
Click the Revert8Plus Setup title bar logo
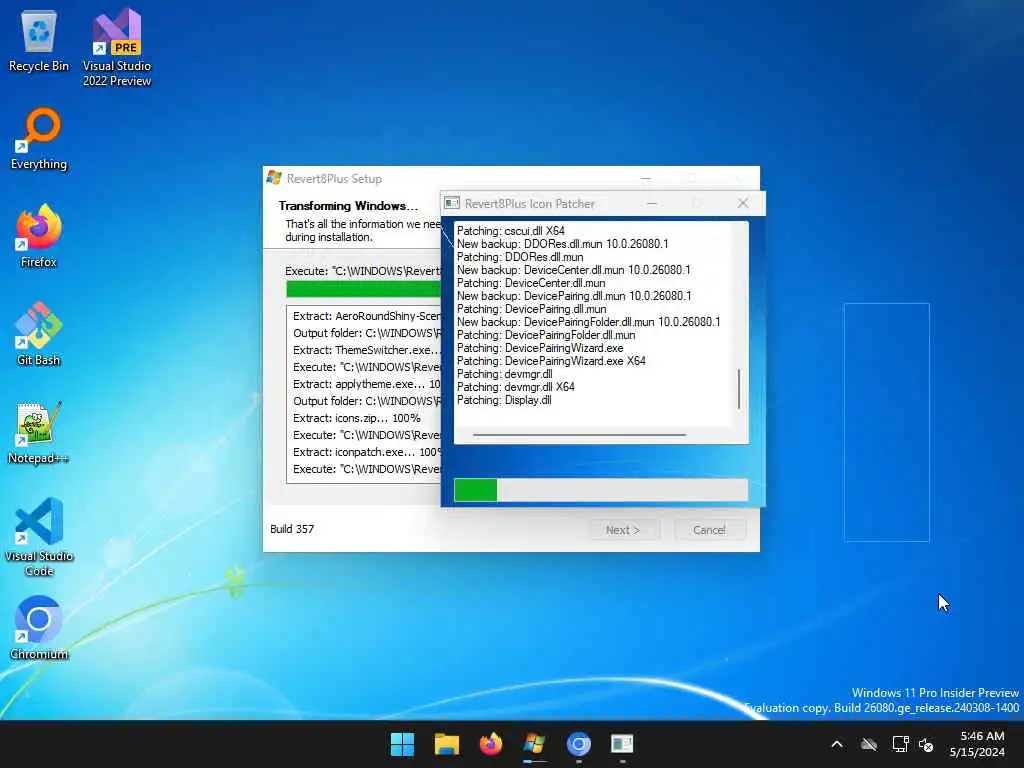(x=274, y=178)
